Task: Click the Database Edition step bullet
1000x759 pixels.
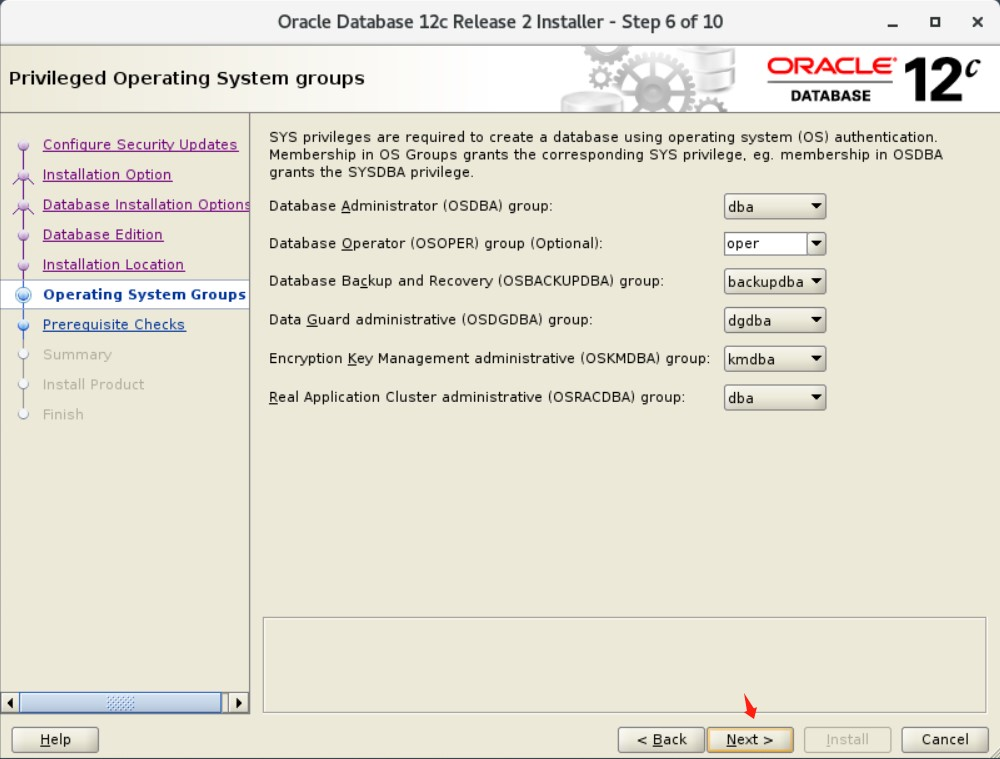Action: coord(24,235)
